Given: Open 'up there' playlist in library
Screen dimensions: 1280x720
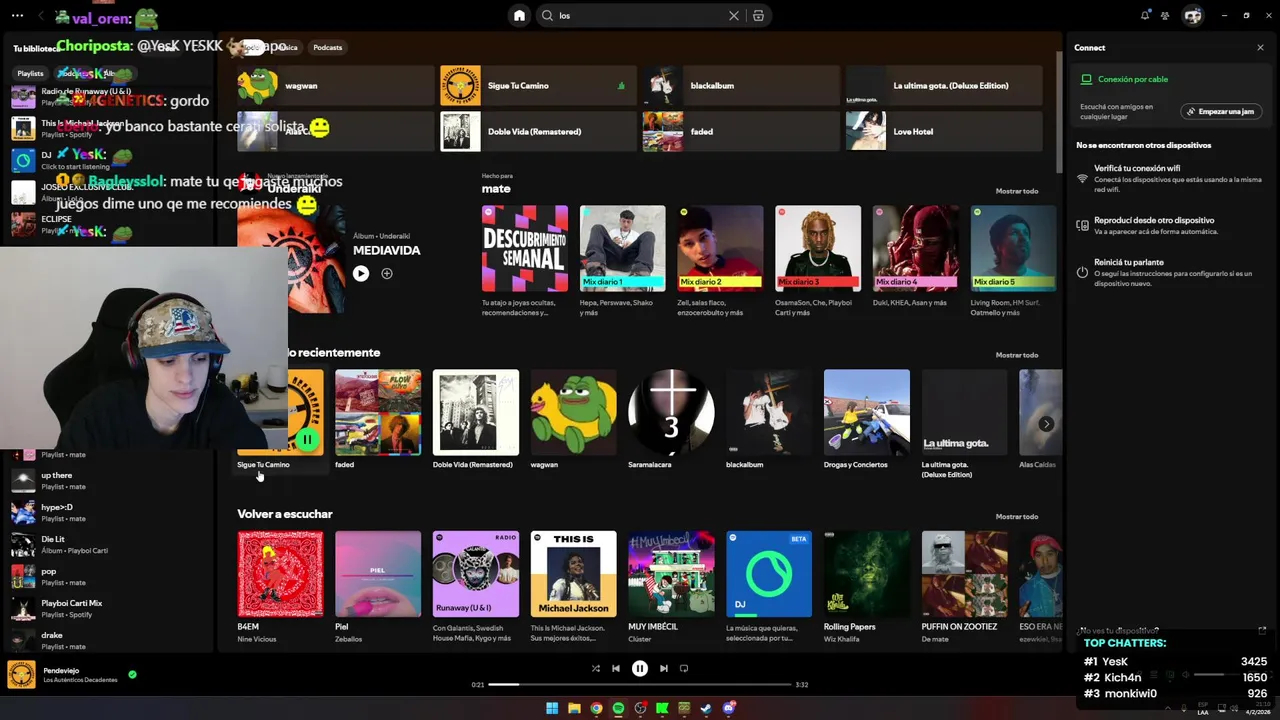Looking at the screenshot, I should 108,481.
